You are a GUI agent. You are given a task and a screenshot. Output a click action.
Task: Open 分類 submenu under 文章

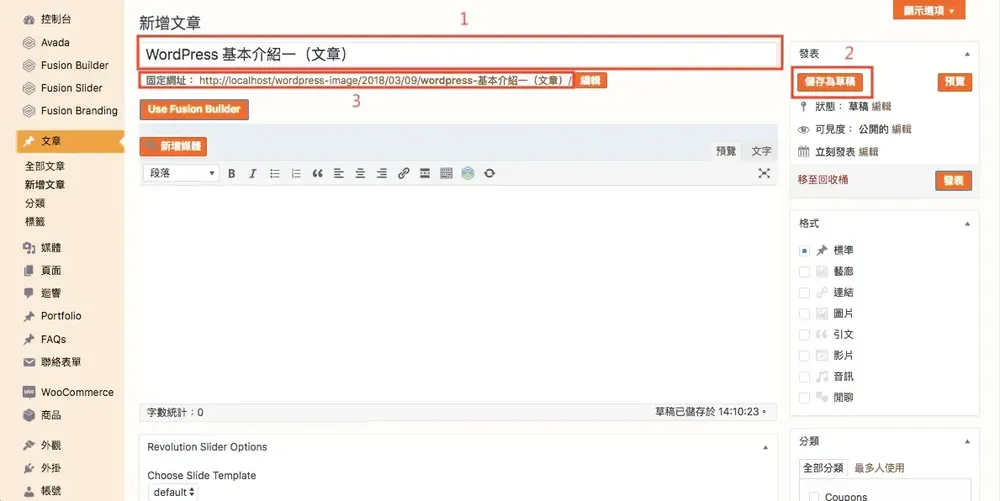34,203
